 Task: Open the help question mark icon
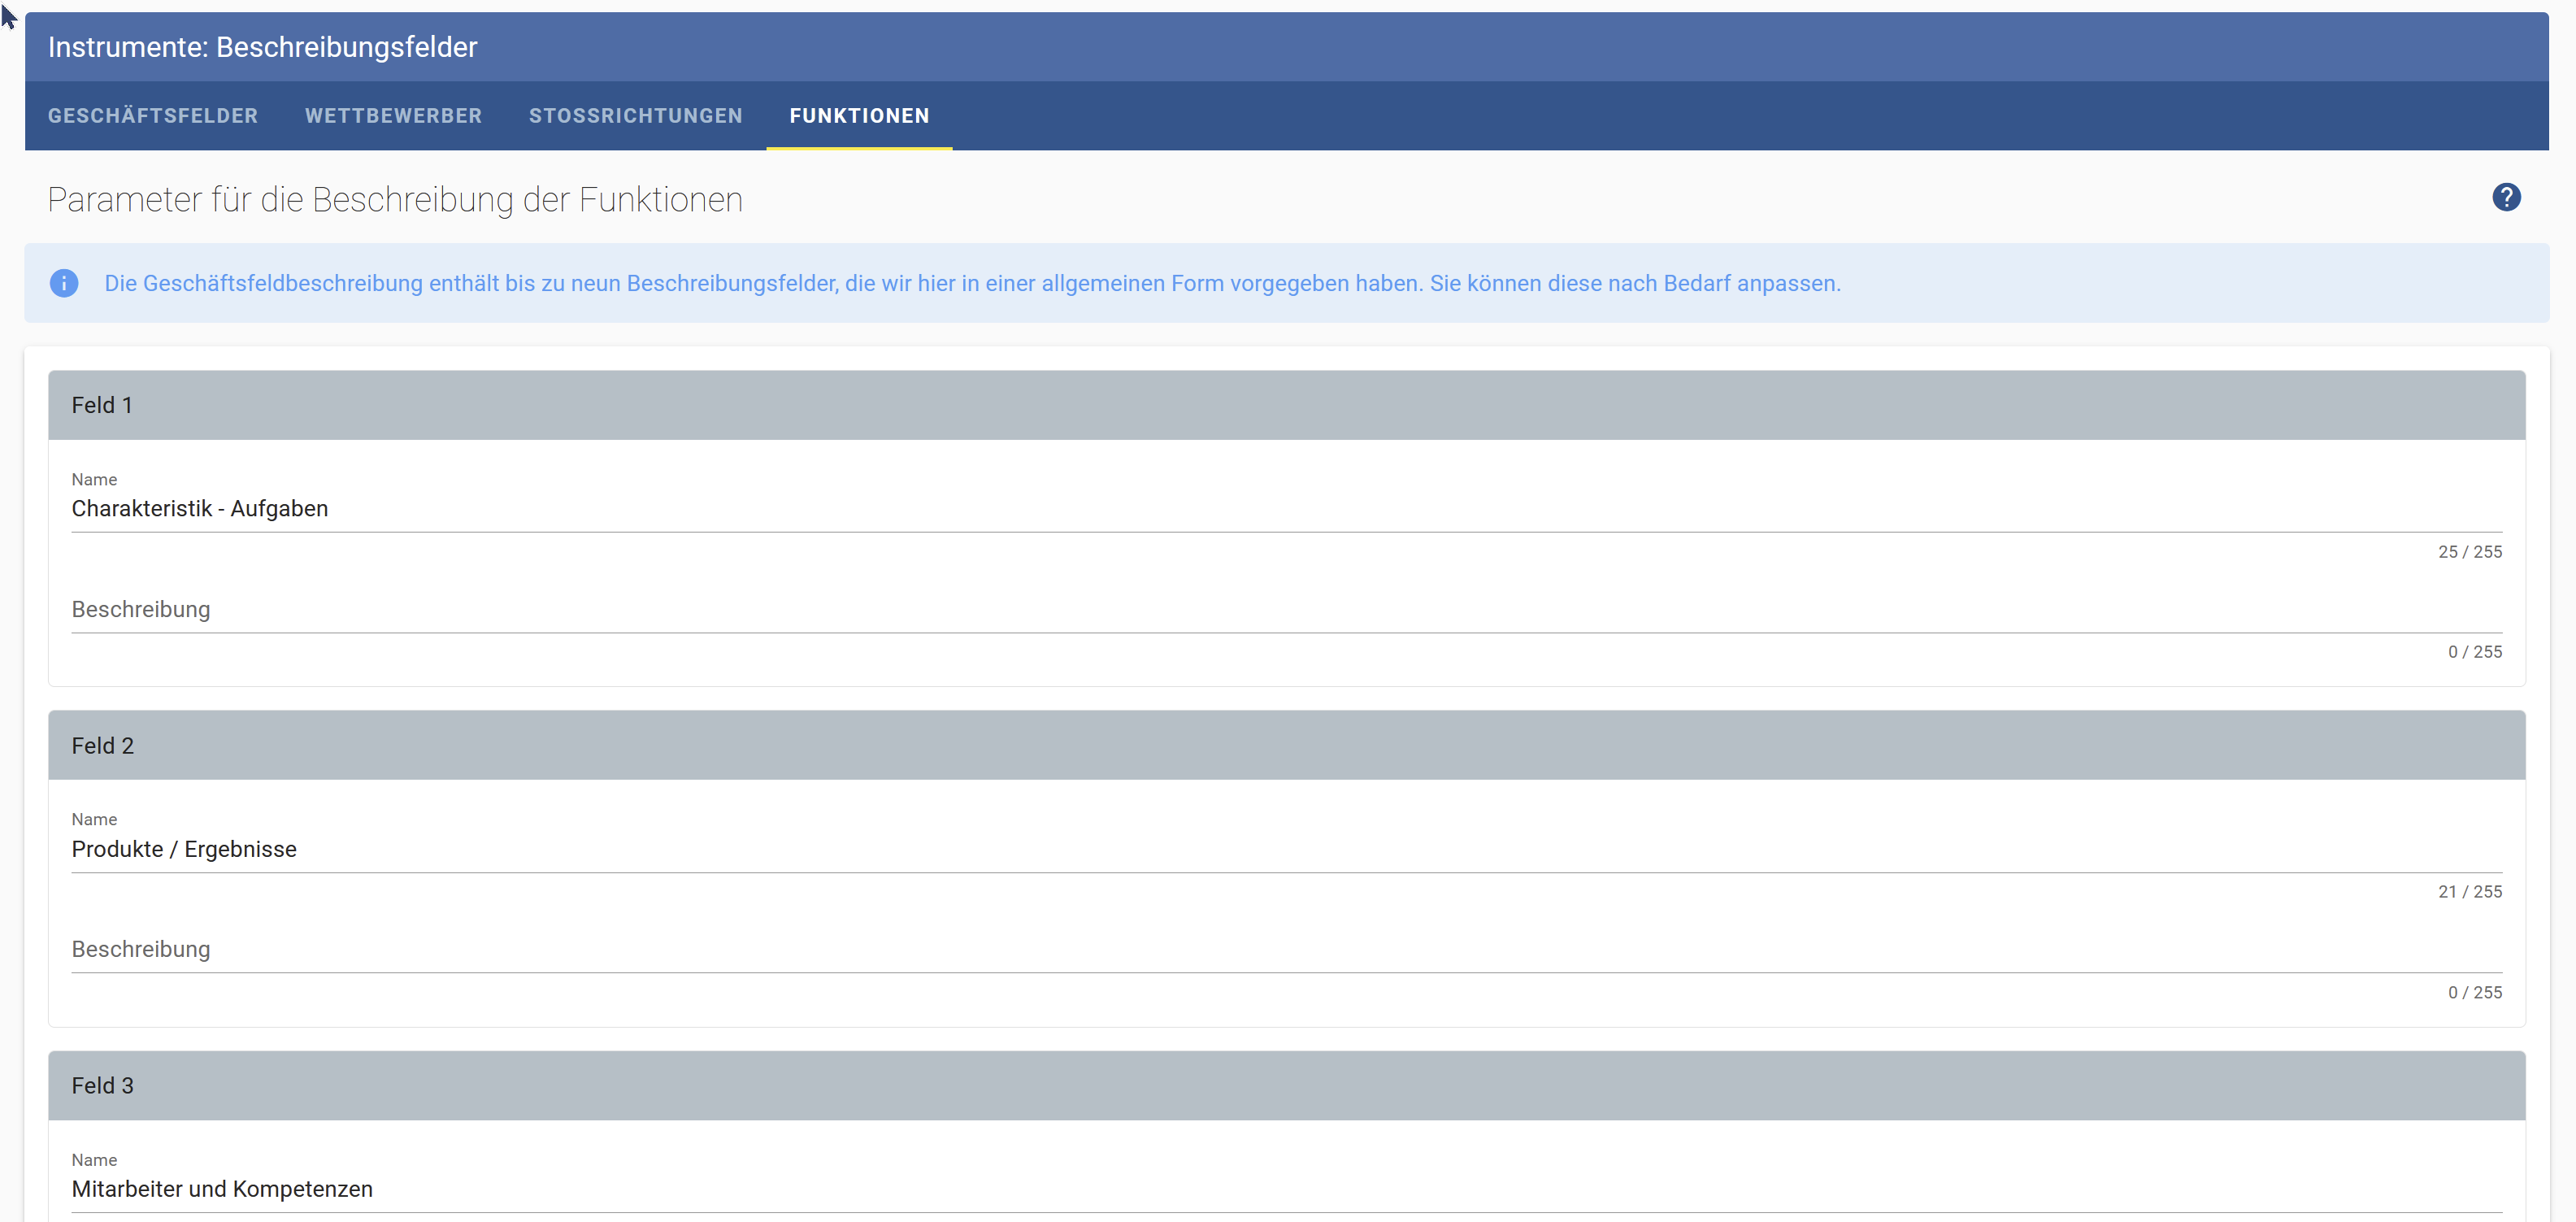2506,197
